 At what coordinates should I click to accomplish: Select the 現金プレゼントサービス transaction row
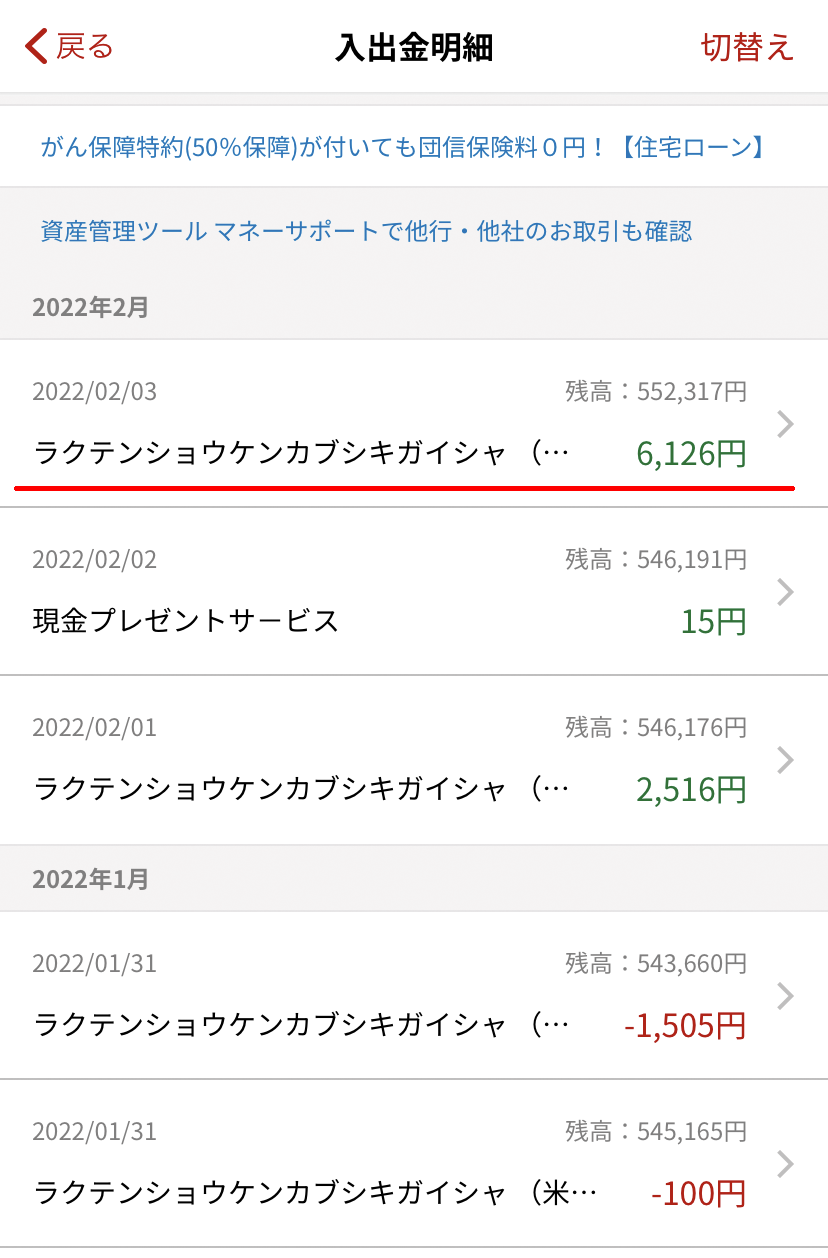click(x=186, y=621)
